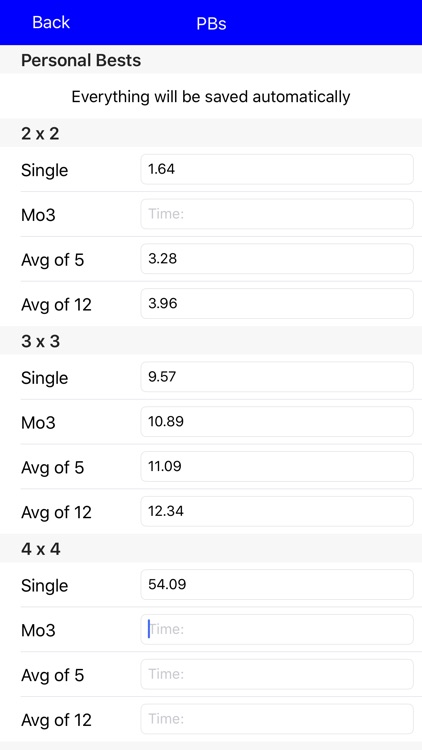Tap the empty 4 x 4 Avg of 5 field

[x=277, y=674]
